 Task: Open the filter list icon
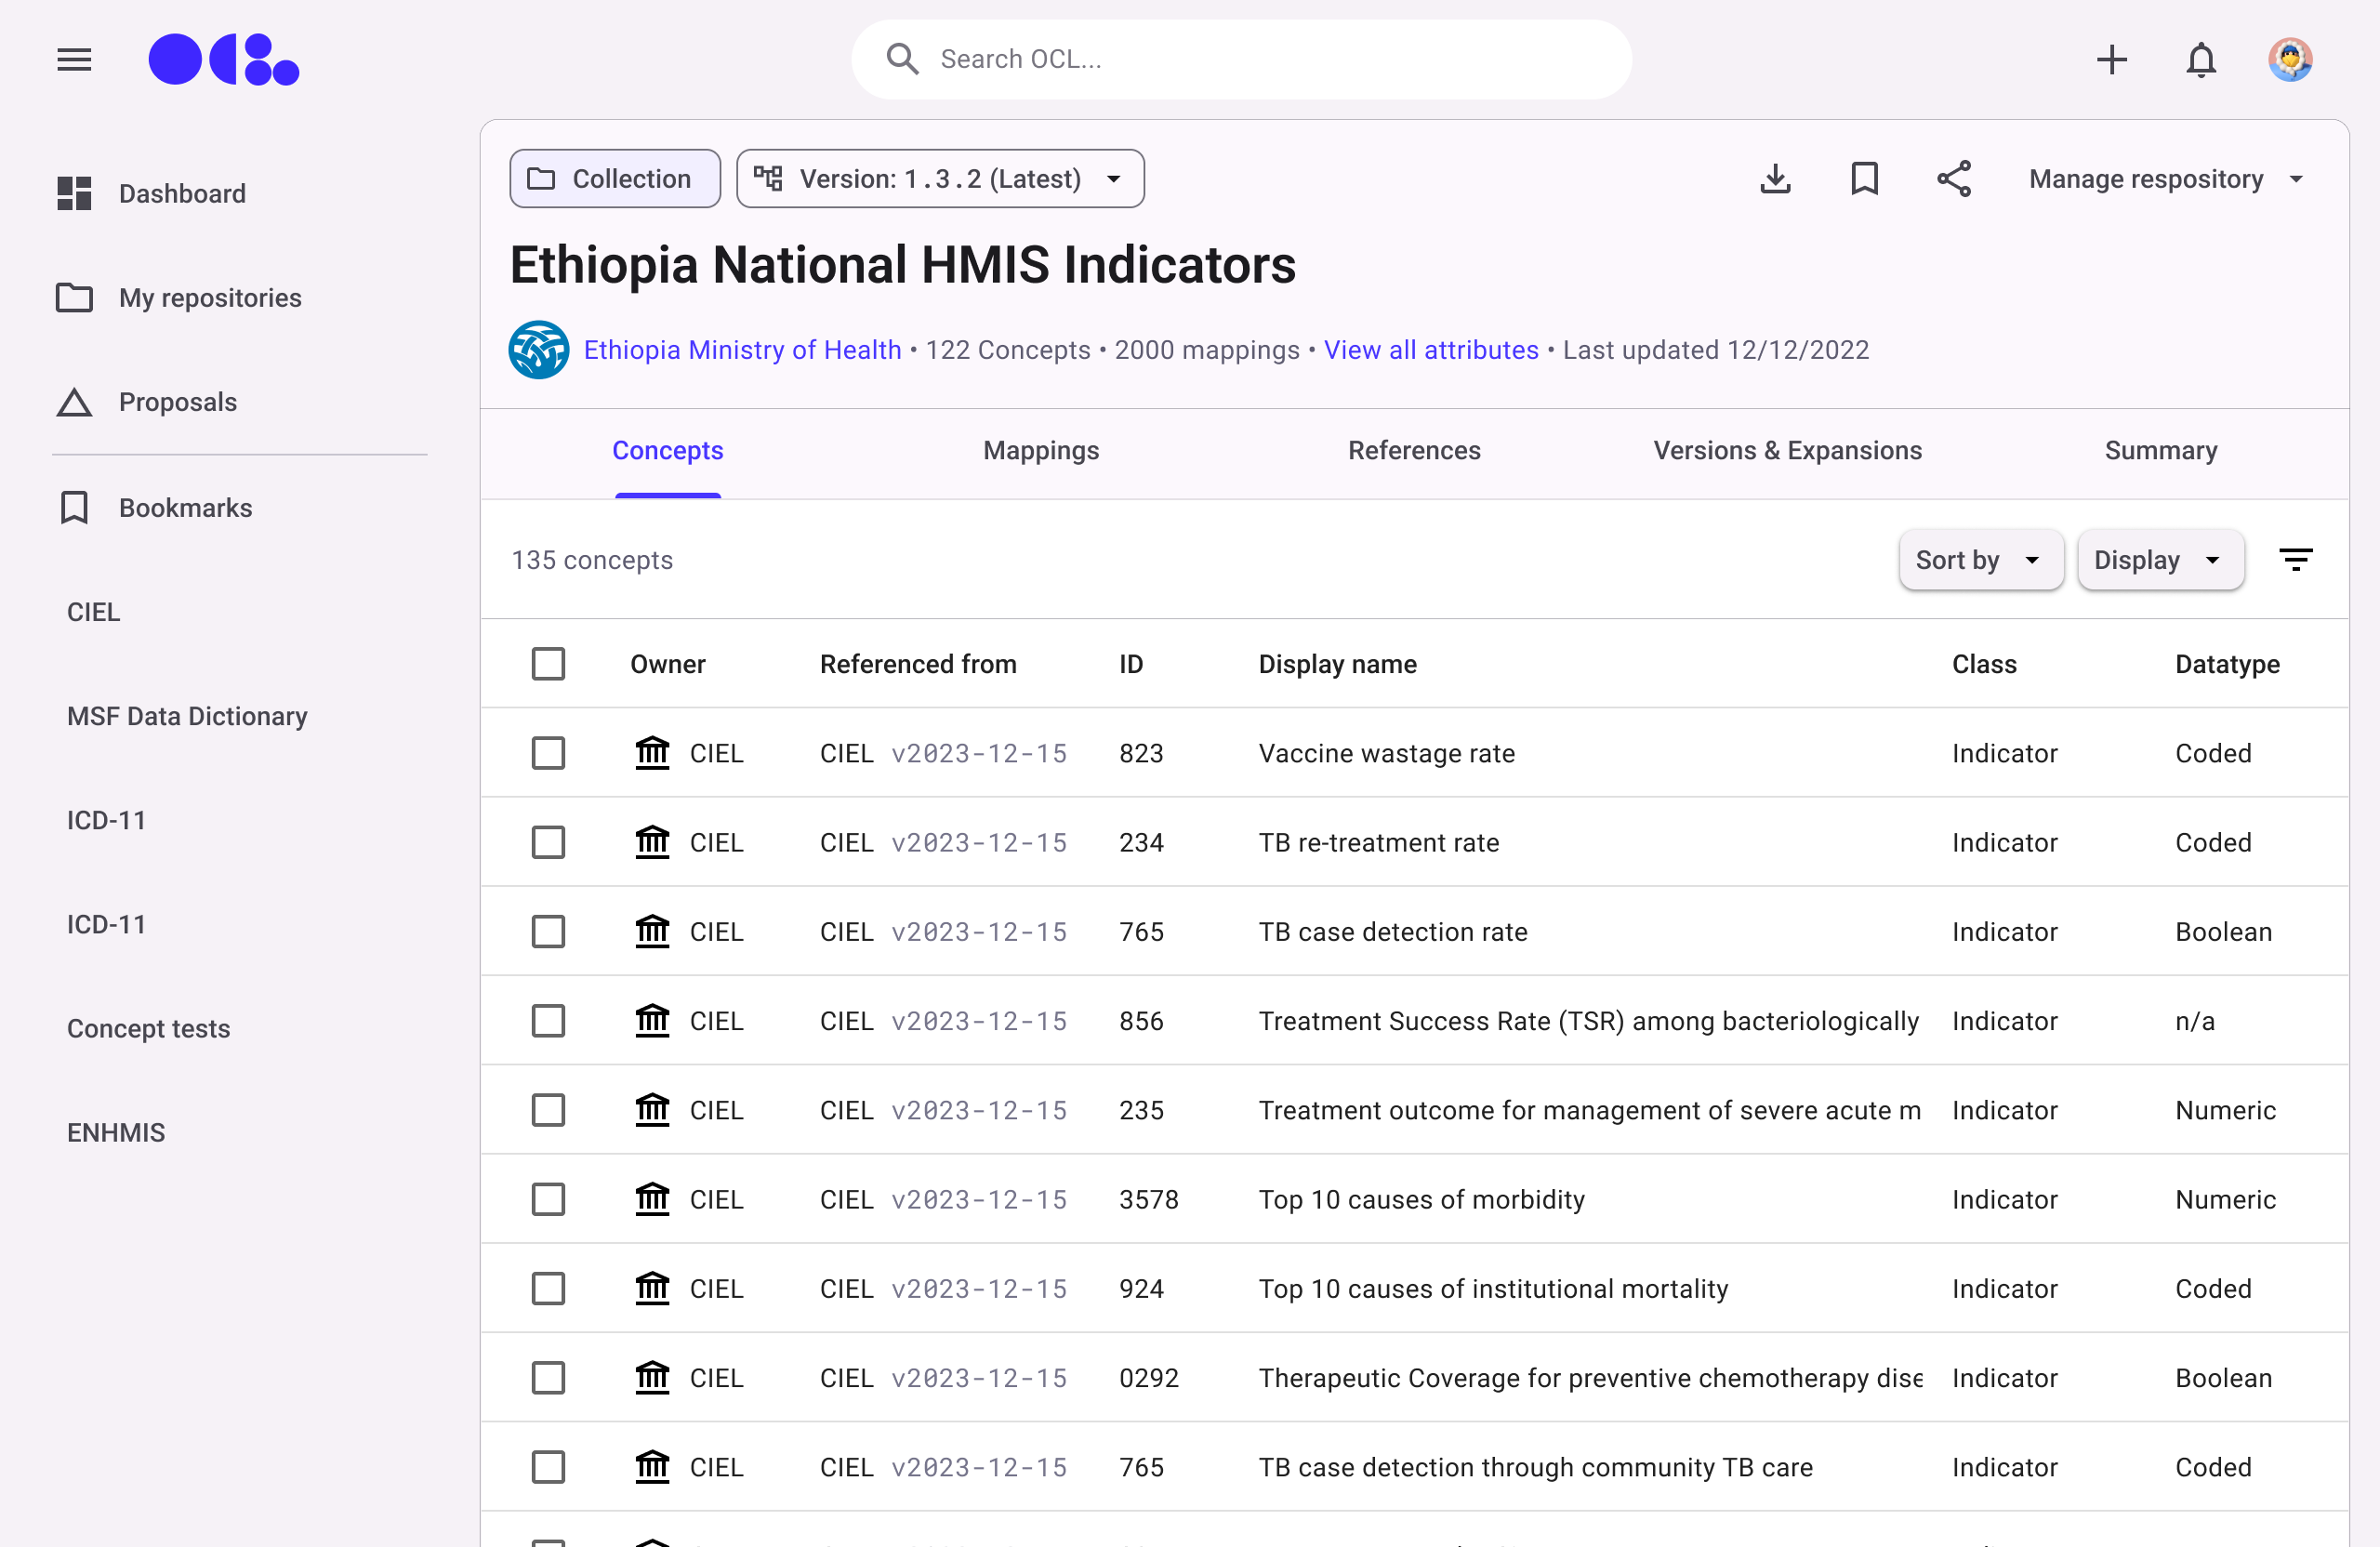point(2295,560)
